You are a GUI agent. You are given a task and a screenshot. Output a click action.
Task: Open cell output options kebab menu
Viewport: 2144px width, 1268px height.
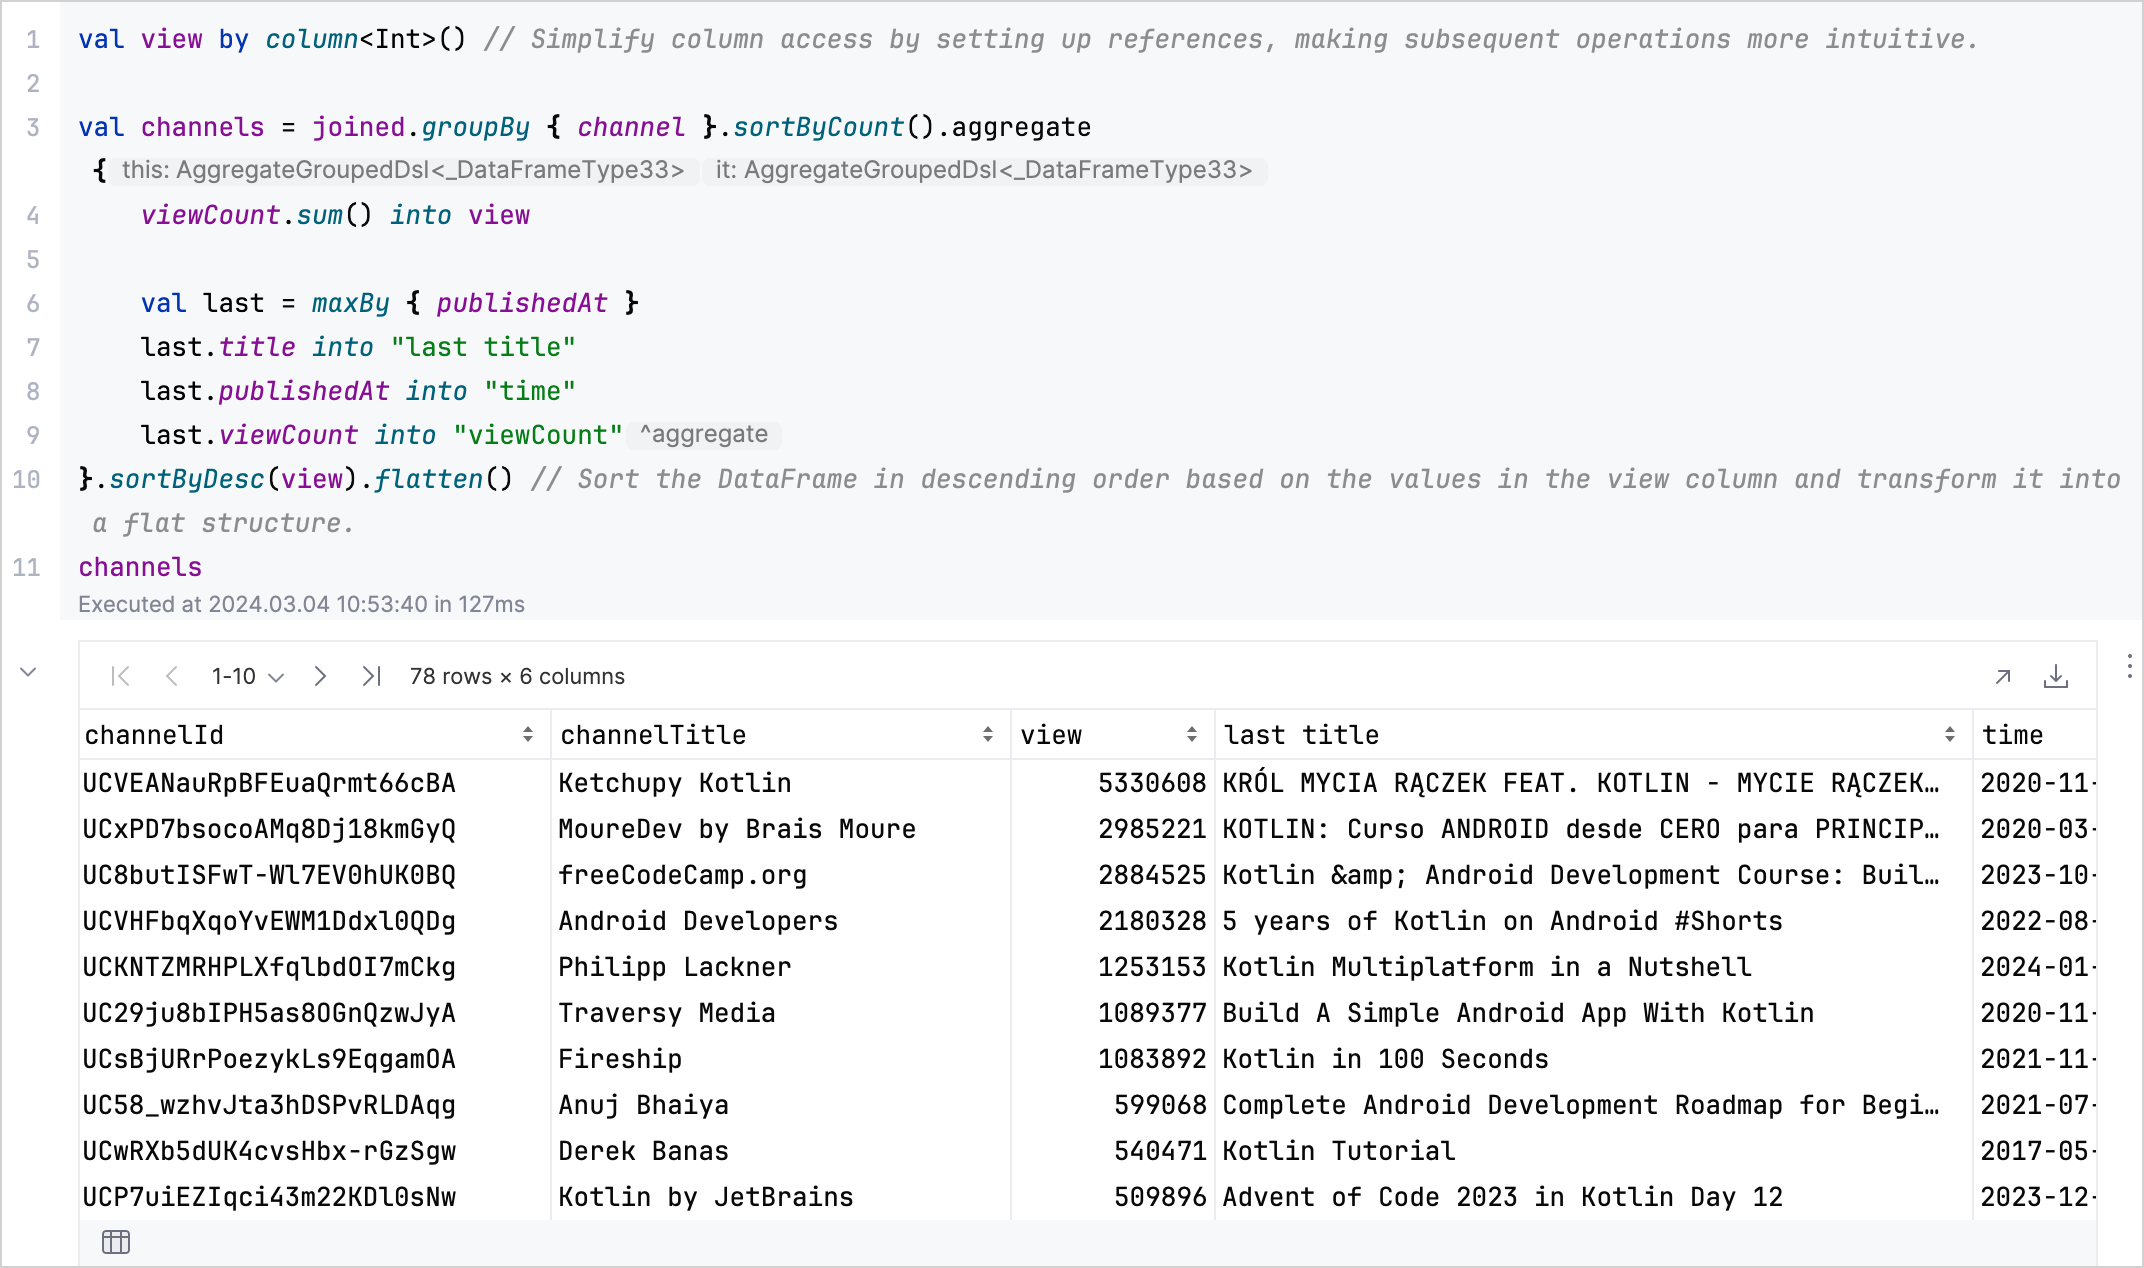click(2129, 666)
